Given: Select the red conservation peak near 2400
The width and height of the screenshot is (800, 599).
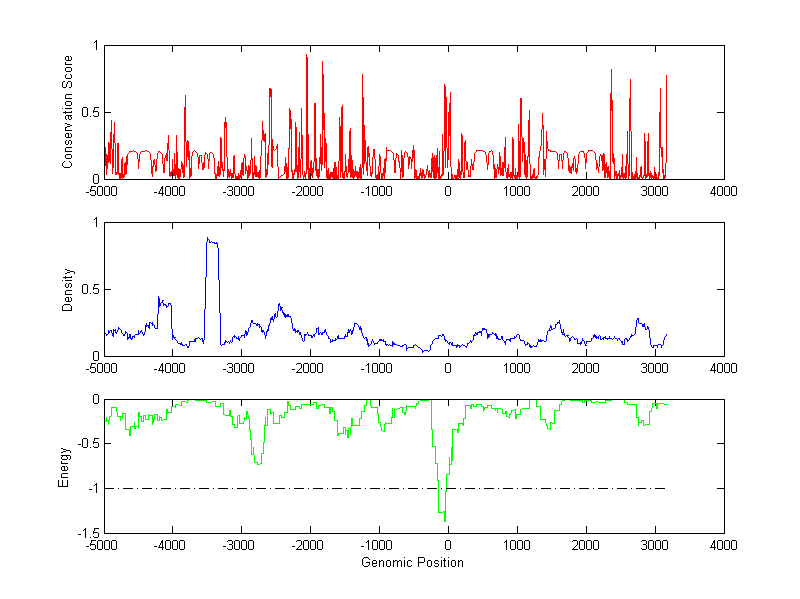Looking at the screenshot, I should (611, 70).
